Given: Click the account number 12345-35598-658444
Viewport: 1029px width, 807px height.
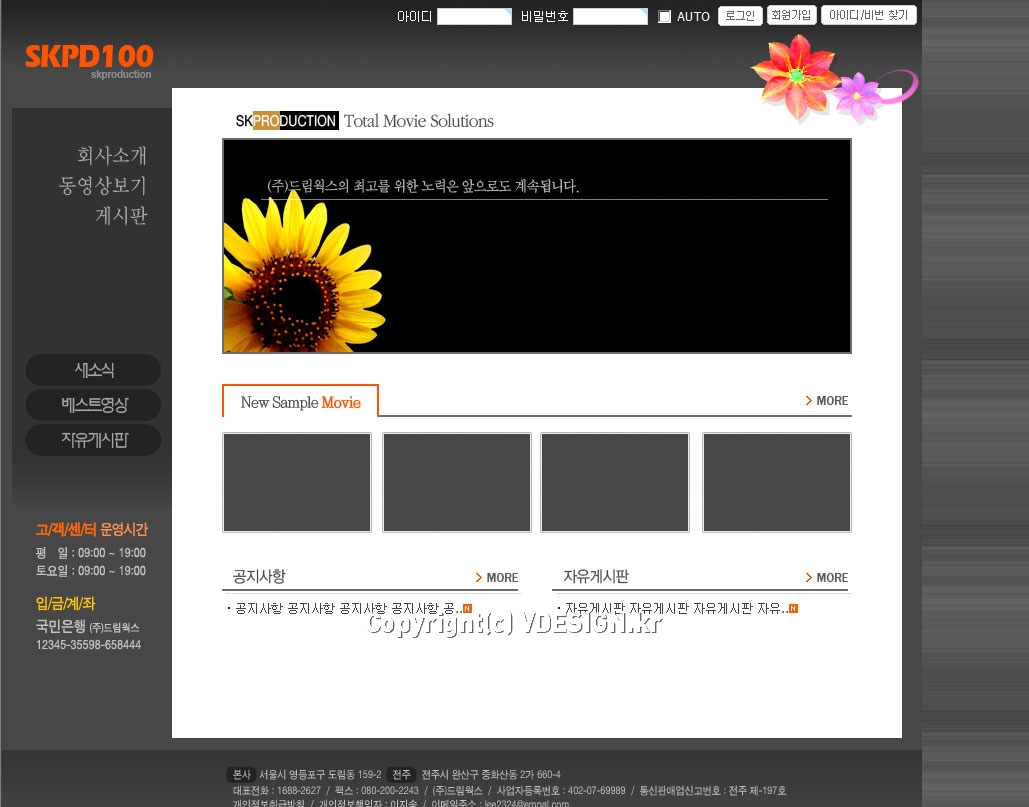Looking at the screenshot, I should pyautogui.click(x=89, y=645).
